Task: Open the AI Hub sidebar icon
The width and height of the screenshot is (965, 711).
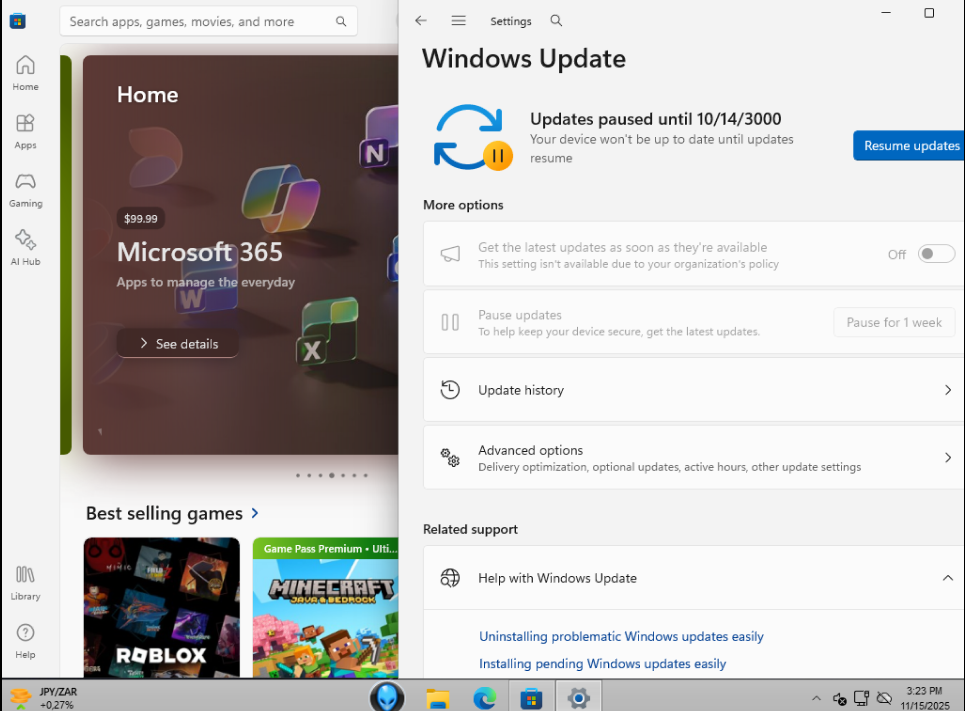Action: tap(25, 247)
